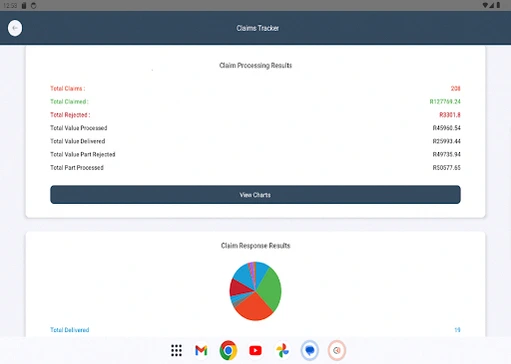Open the Messages app in dock

[310, 350]
